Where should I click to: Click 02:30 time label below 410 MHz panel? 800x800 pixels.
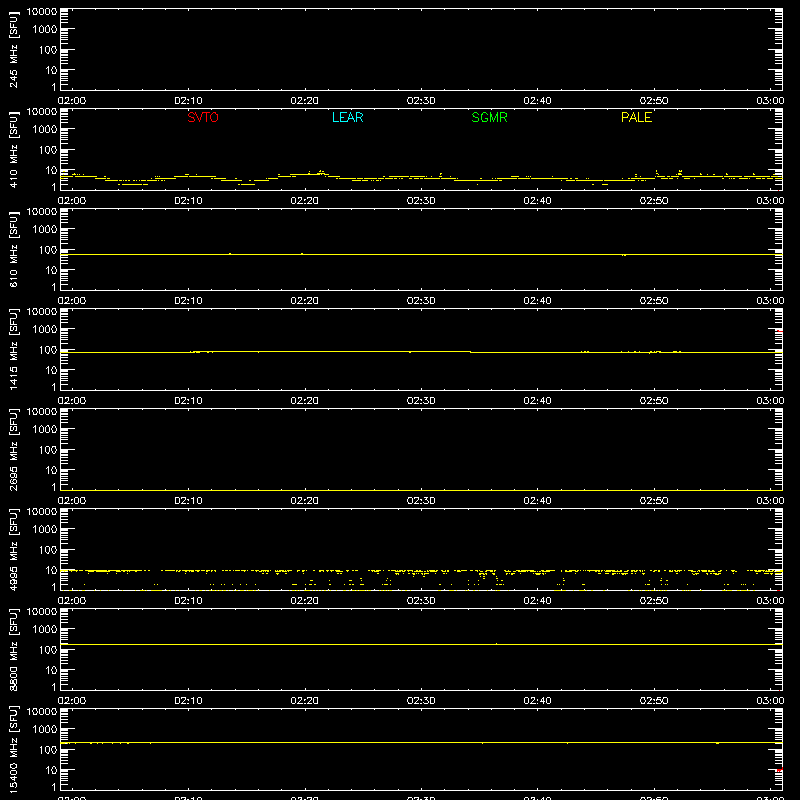tap(421, 201)
